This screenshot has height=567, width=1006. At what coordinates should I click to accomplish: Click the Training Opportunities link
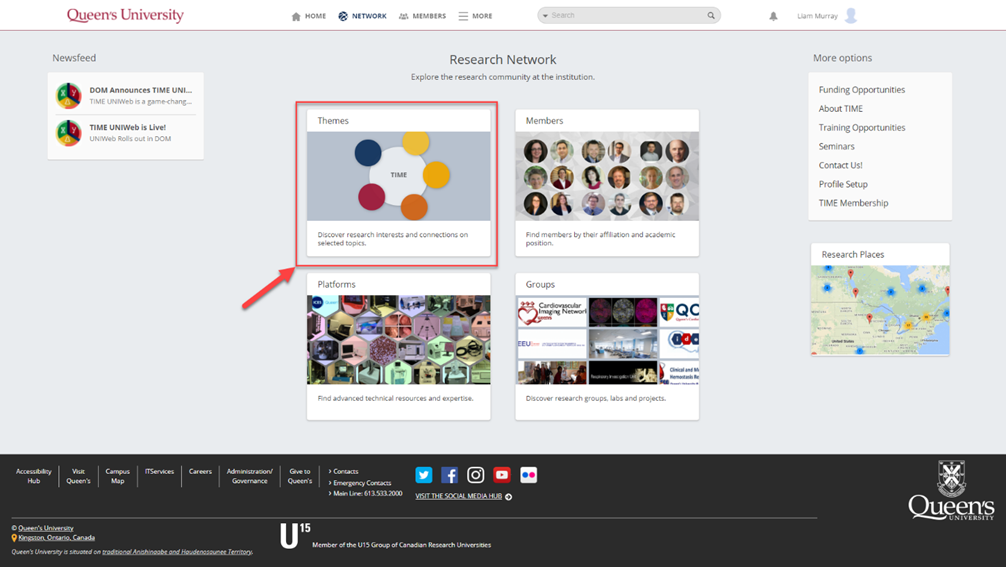tap(861, 128)
